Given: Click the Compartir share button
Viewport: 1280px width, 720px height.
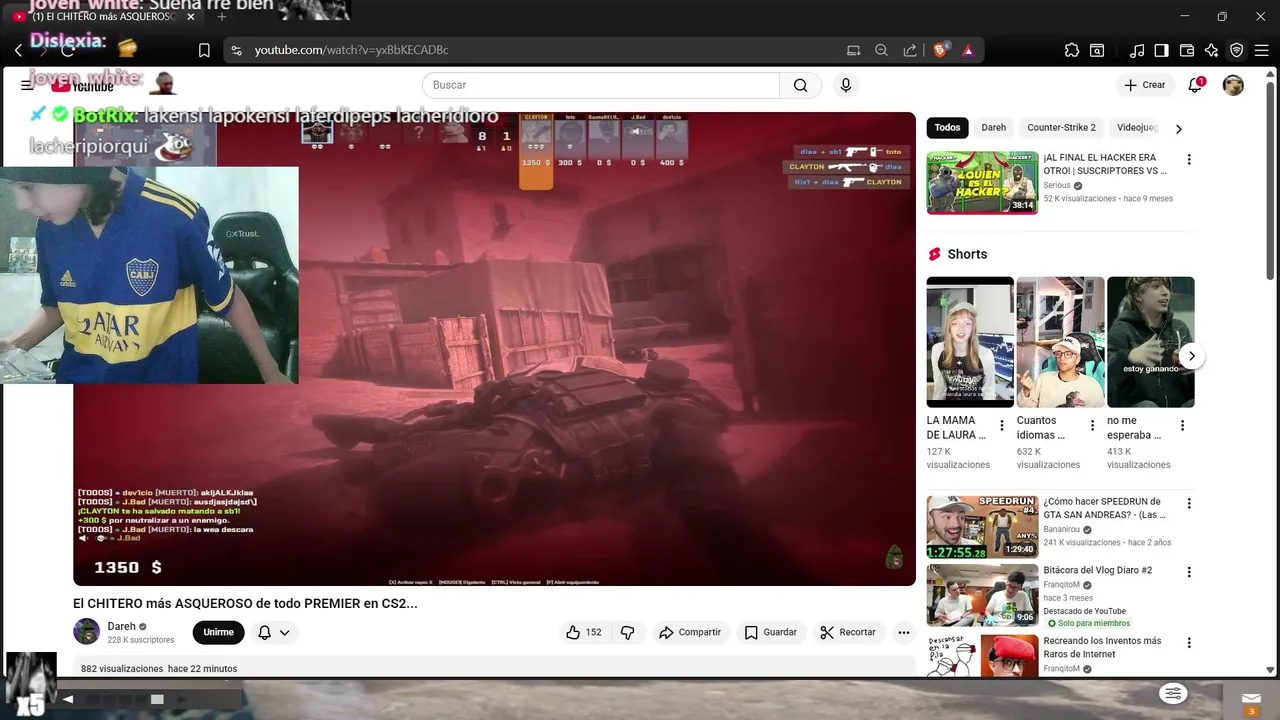Looking at the screenshot, I should (x=689, y=632).
